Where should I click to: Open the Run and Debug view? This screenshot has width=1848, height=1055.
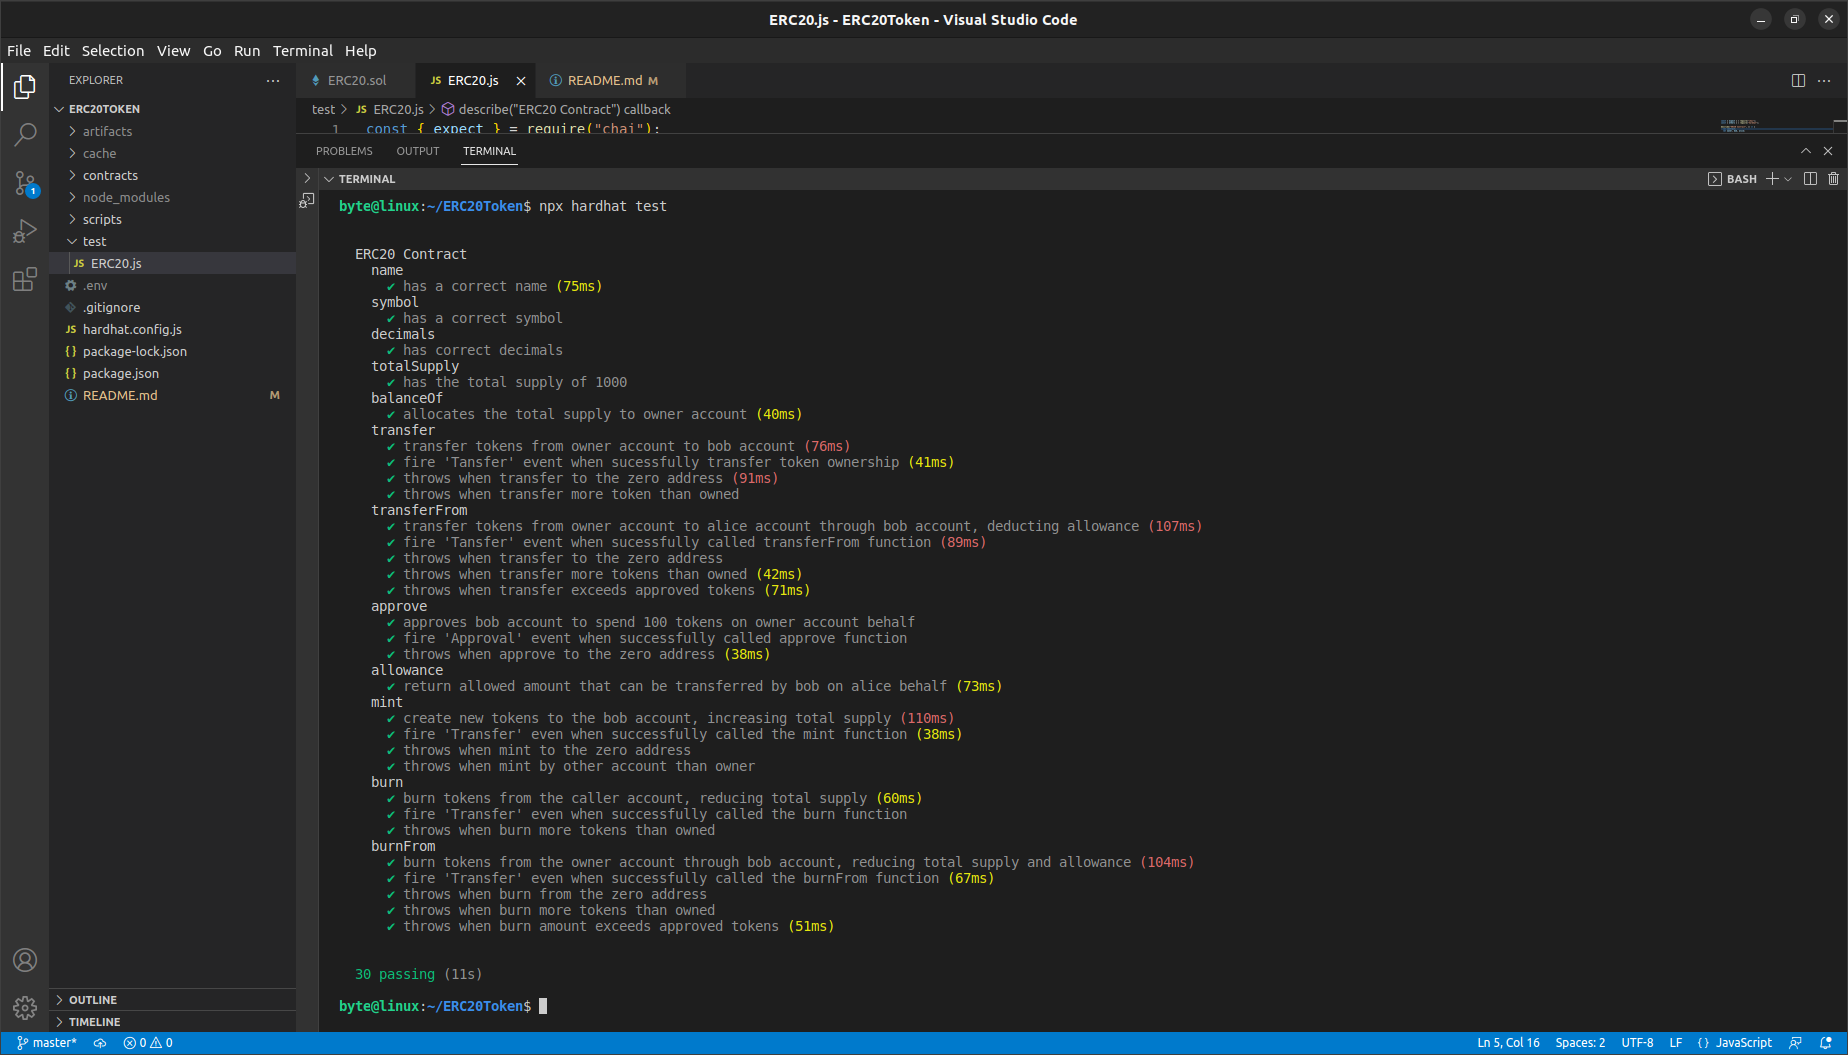tap(25, 231)
